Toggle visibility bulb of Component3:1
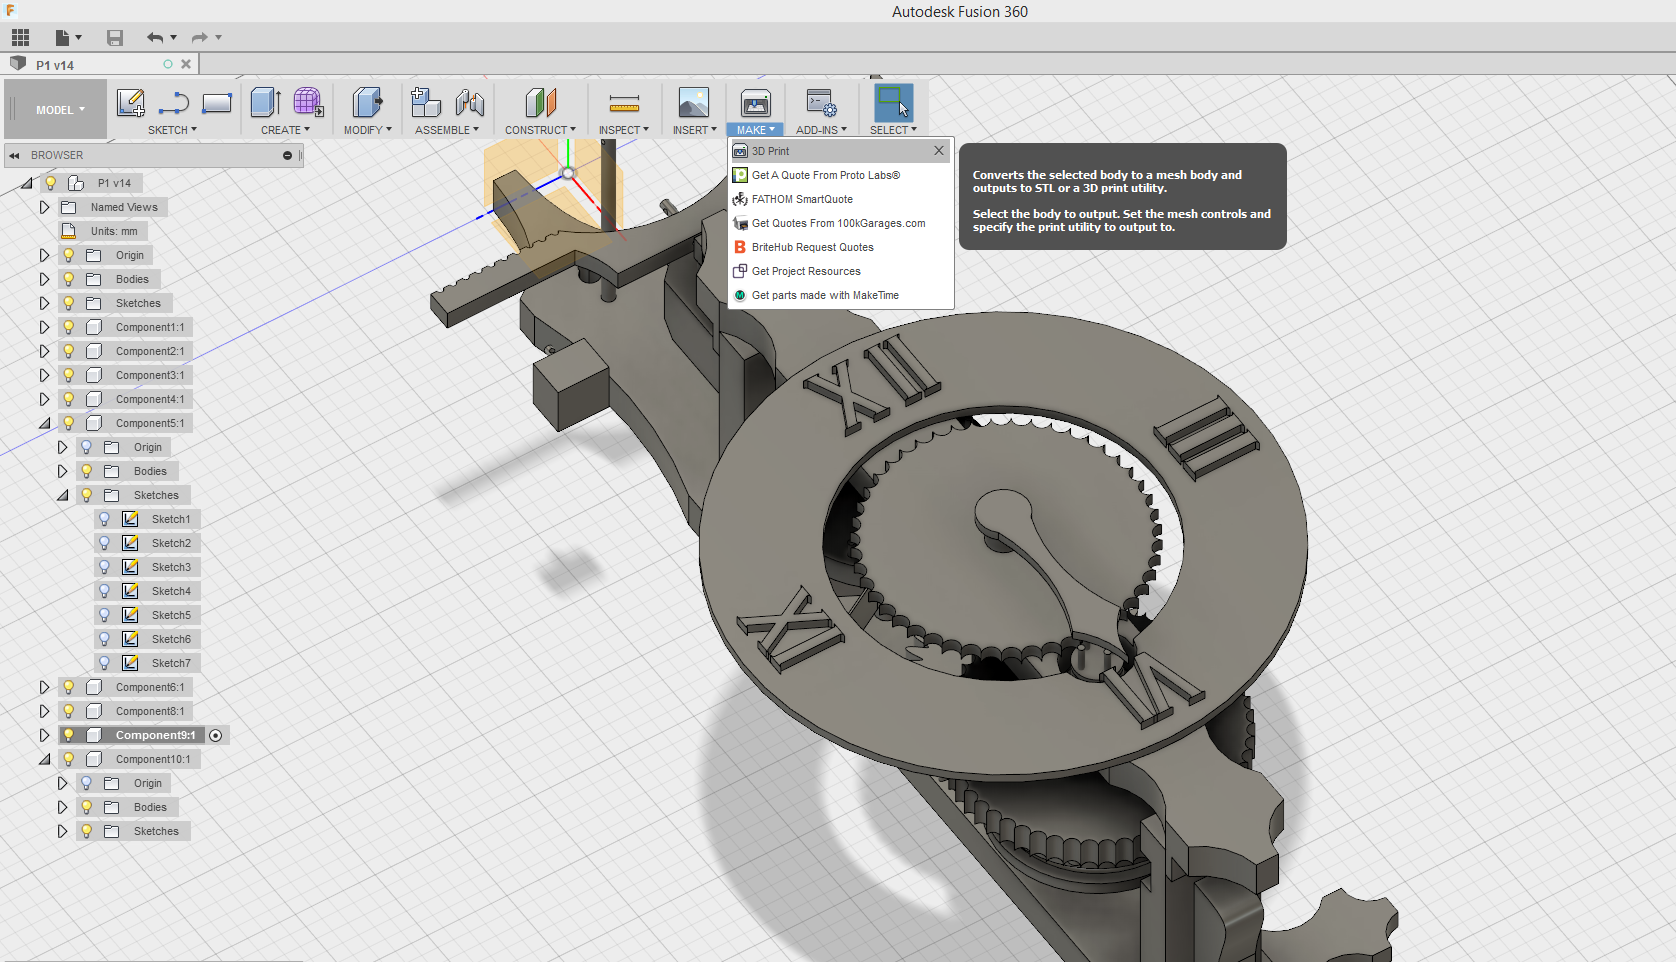1676x962 pixels. point(69,375)
